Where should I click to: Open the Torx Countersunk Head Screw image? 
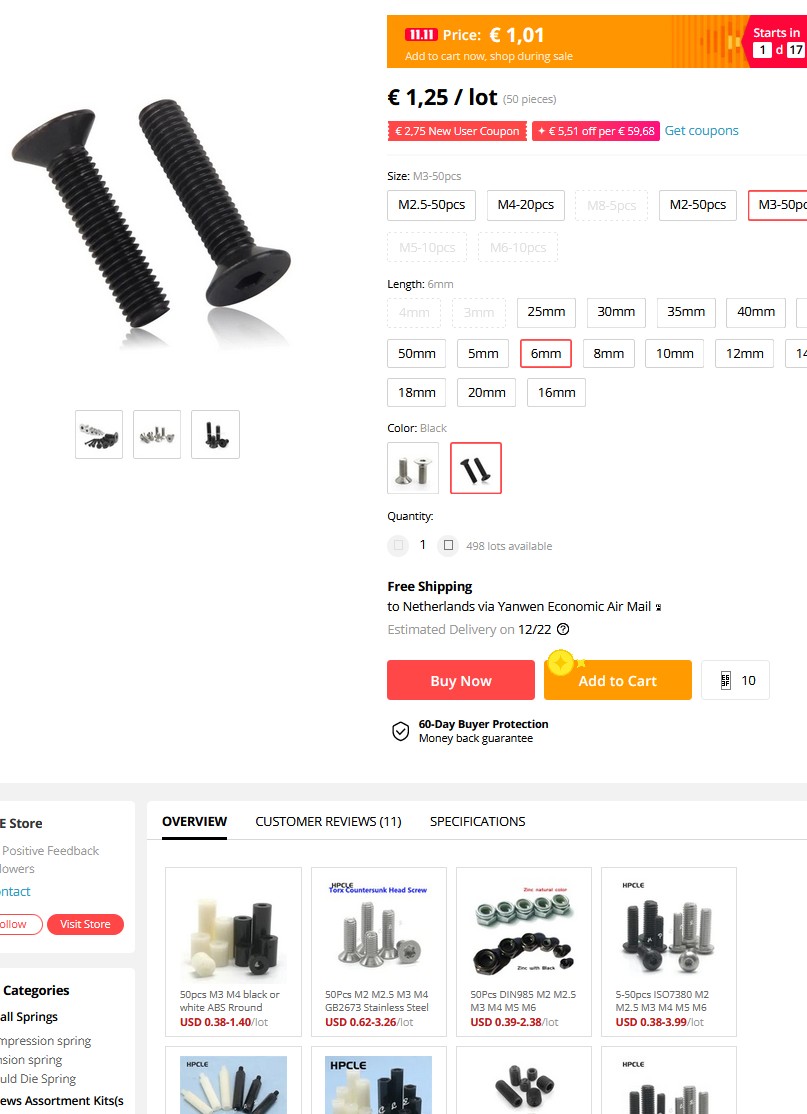tap(379, 930)
